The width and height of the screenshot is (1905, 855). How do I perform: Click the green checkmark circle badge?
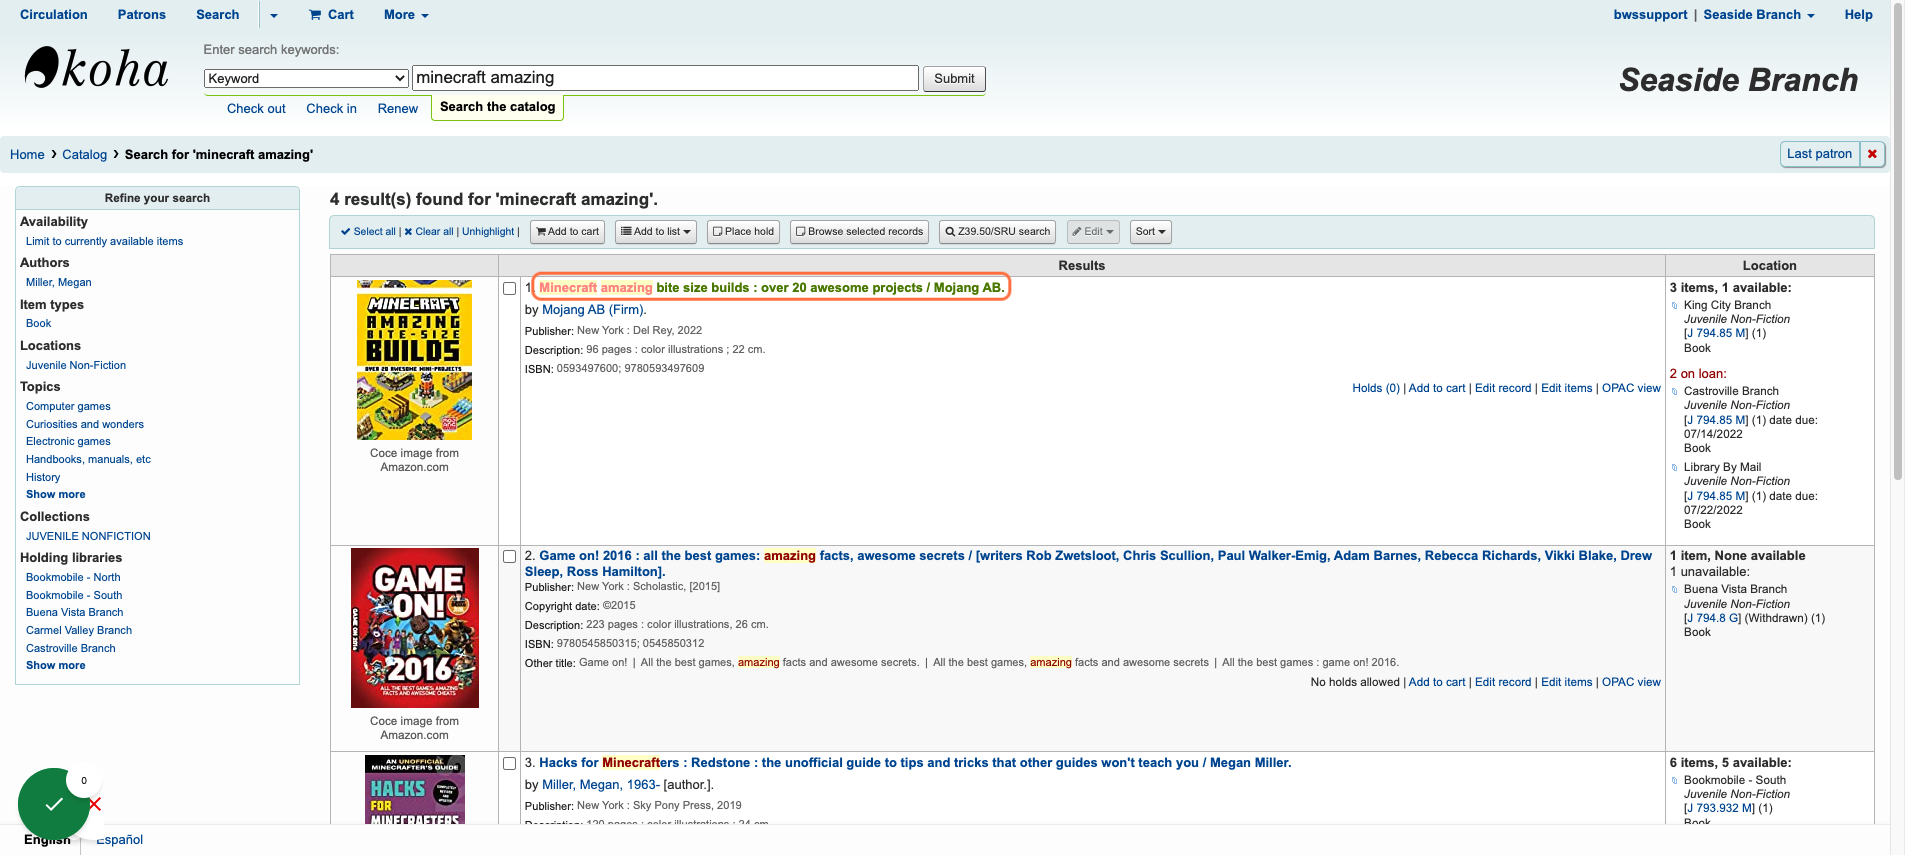[x=54, y=803]
